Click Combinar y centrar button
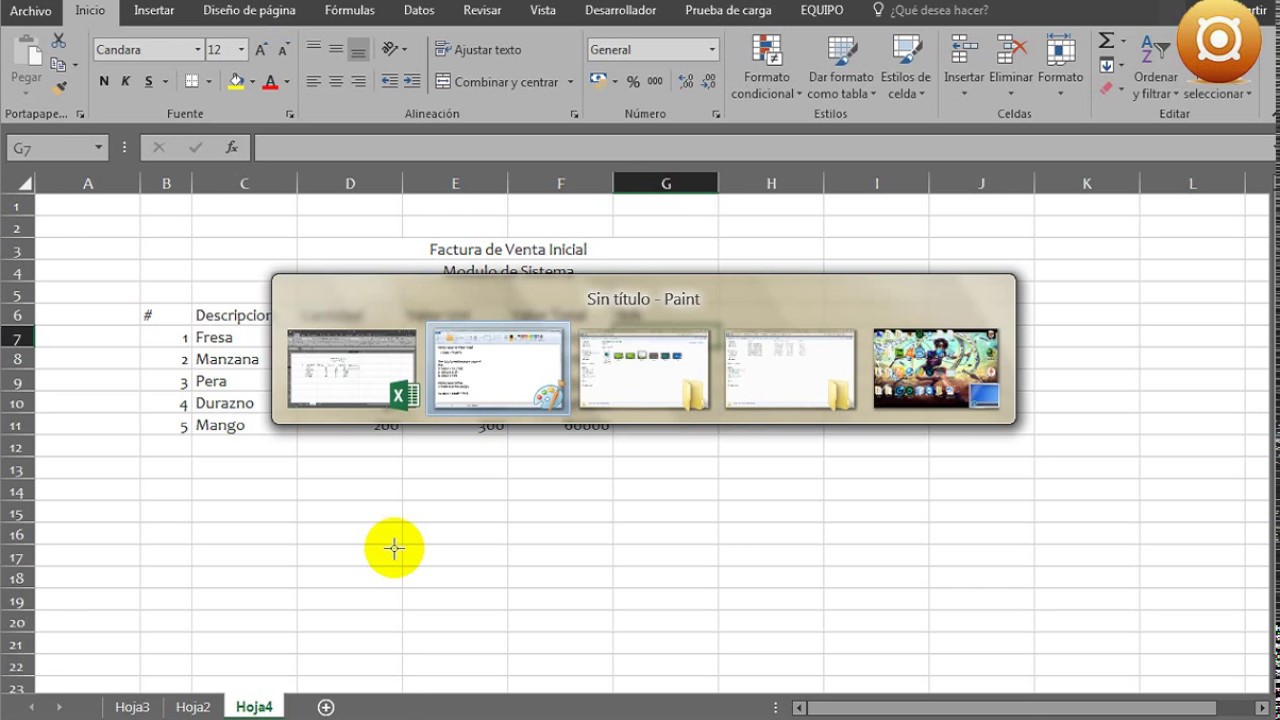The height and width of the screenshot is (720, 1280). [x=497, y=82]
